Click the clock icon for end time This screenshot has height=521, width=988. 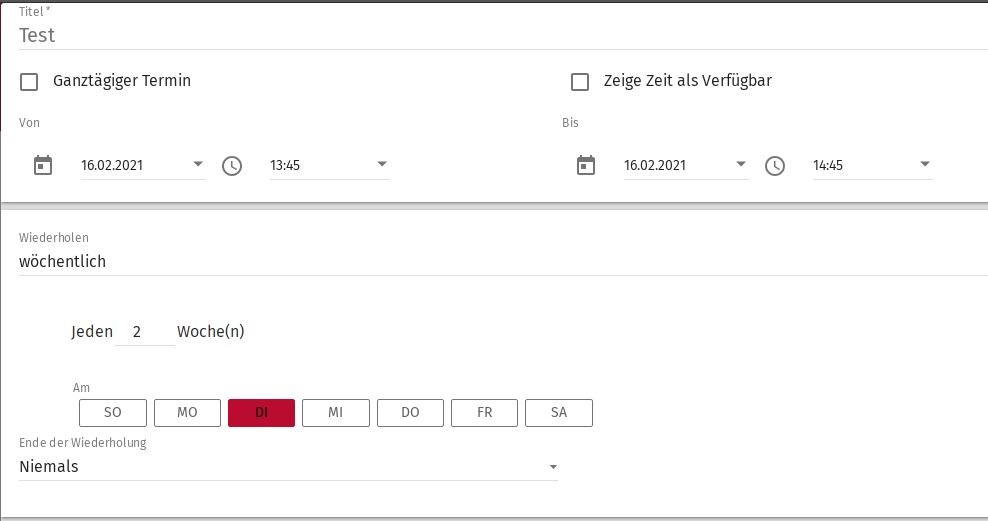coord(775,166)
